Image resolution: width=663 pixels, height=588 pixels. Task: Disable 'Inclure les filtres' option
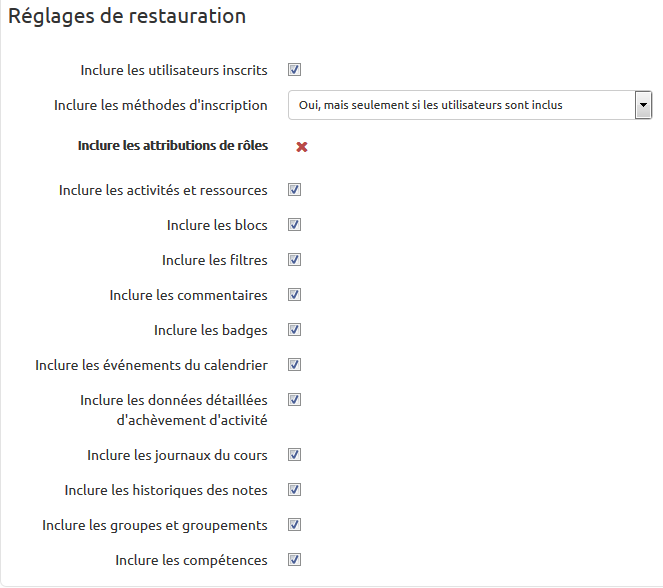pyautogui.click(x=295, y=260)
